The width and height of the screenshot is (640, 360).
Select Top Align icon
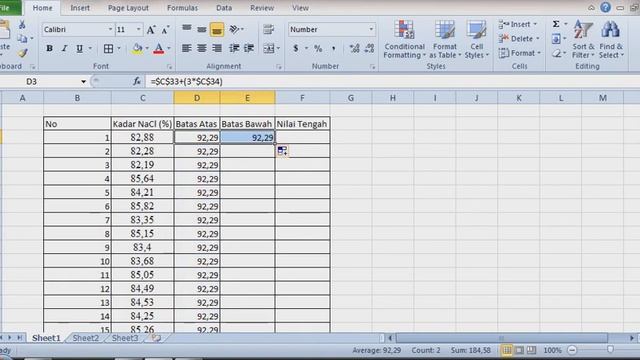pyautogui.click(x=187, y=29)
